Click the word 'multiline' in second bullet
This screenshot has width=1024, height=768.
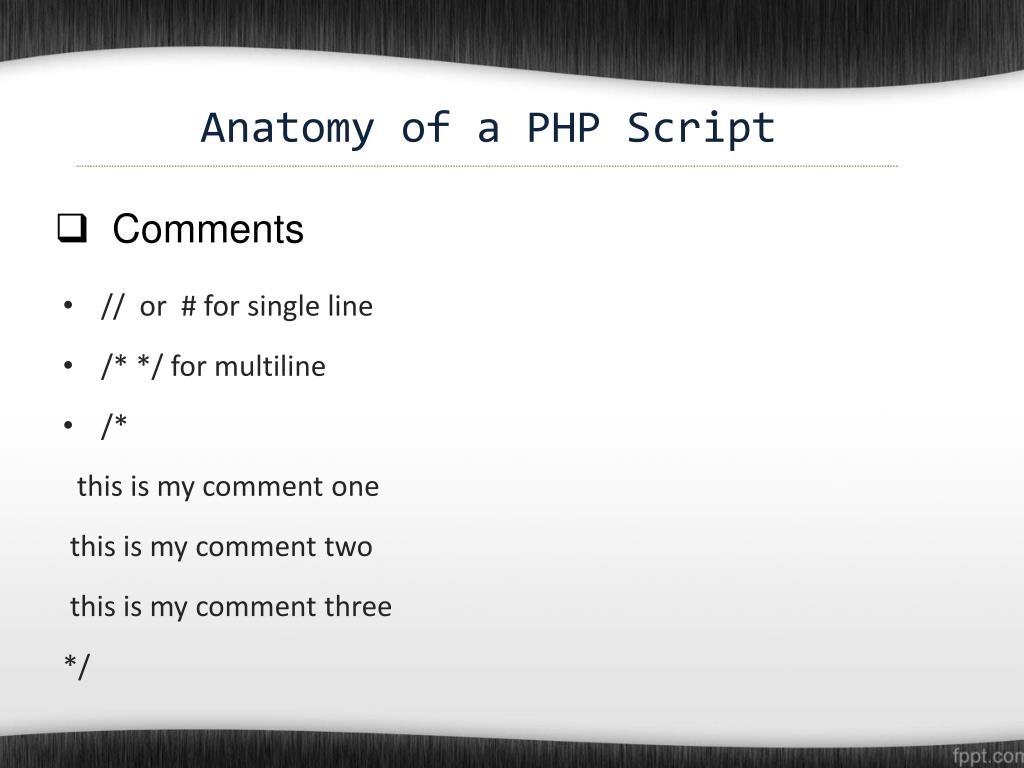pyautogui.click(x=270, y=366)
